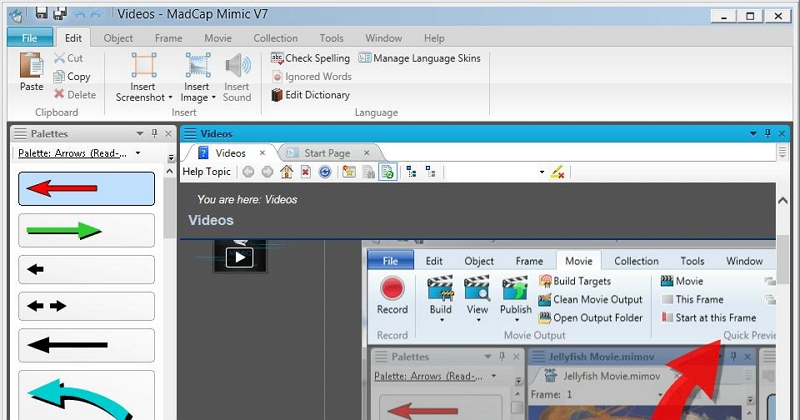
Task: Close the Videos document tab
Action: [262, 153]
